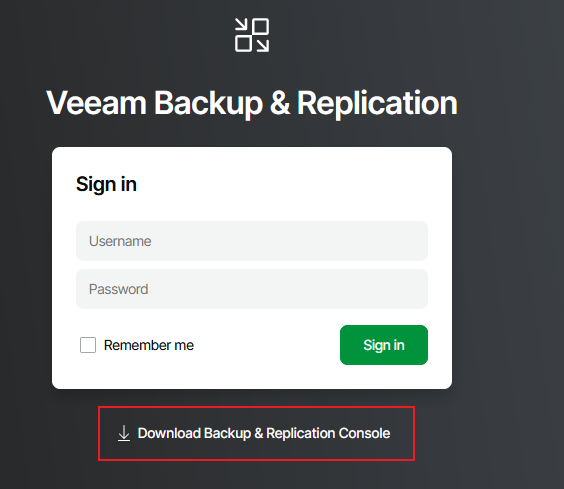The height and width of the screenshot is (489, 564).
Task: Click the upper-right square of the Veeam logo
Action: (260, 26)
